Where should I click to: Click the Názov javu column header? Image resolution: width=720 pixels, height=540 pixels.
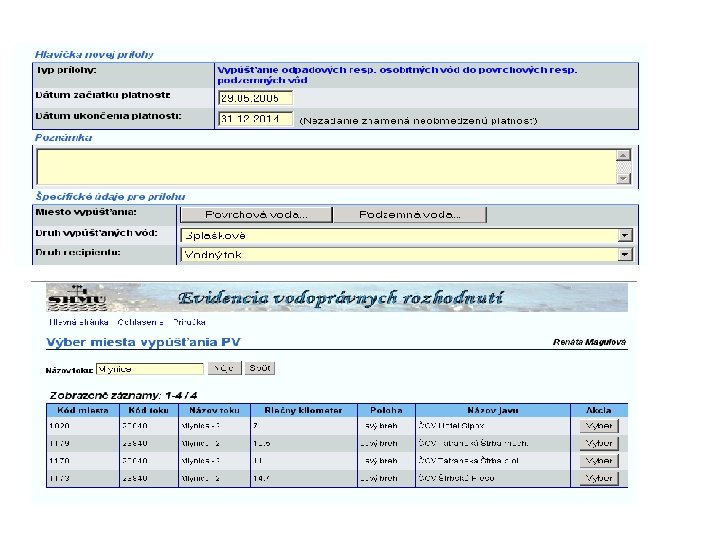click(x=493, y=411)
